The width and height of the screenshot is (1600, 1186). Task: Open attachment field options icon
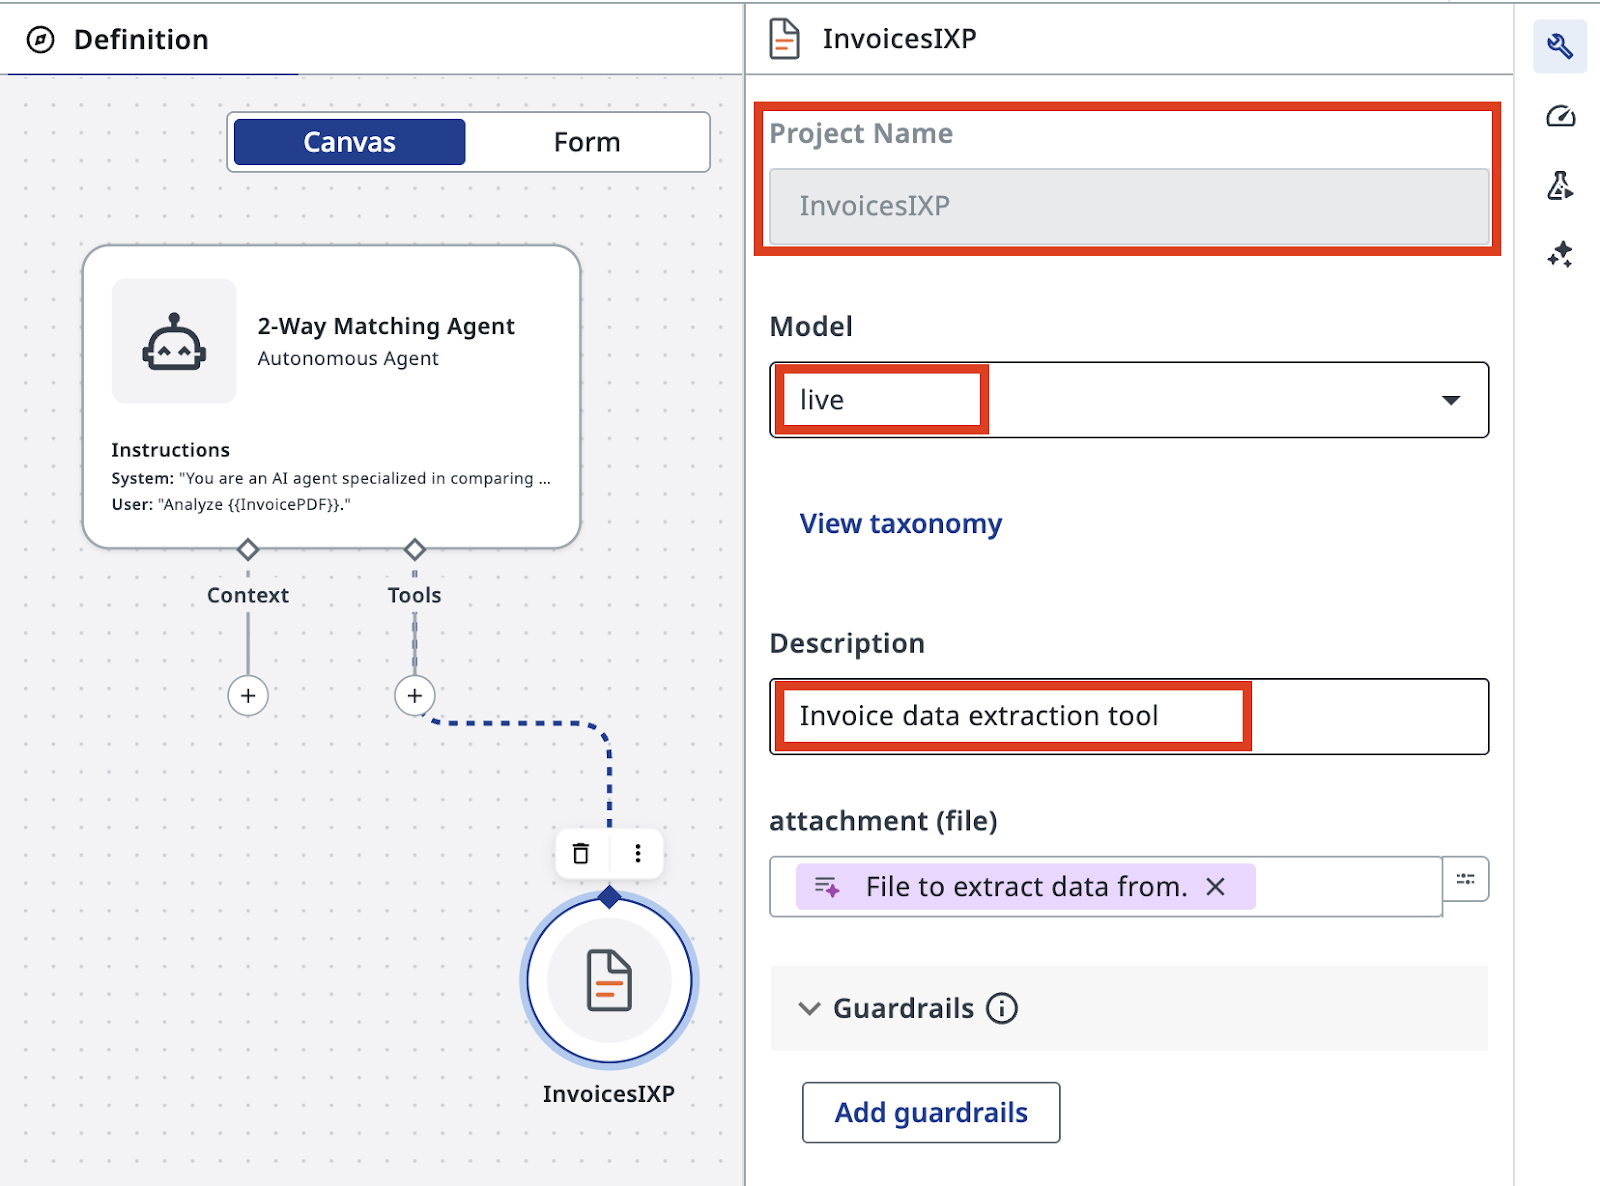1466,879
